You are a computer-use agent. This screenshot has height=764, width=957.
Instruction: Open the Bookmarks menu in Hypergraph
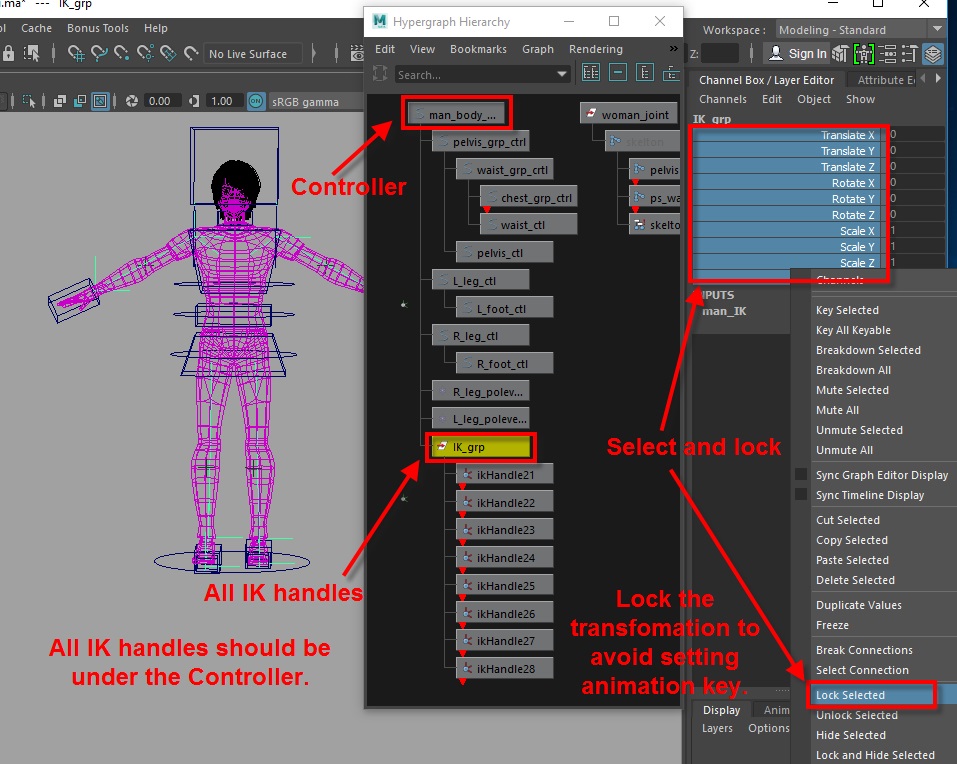point(479,49)
